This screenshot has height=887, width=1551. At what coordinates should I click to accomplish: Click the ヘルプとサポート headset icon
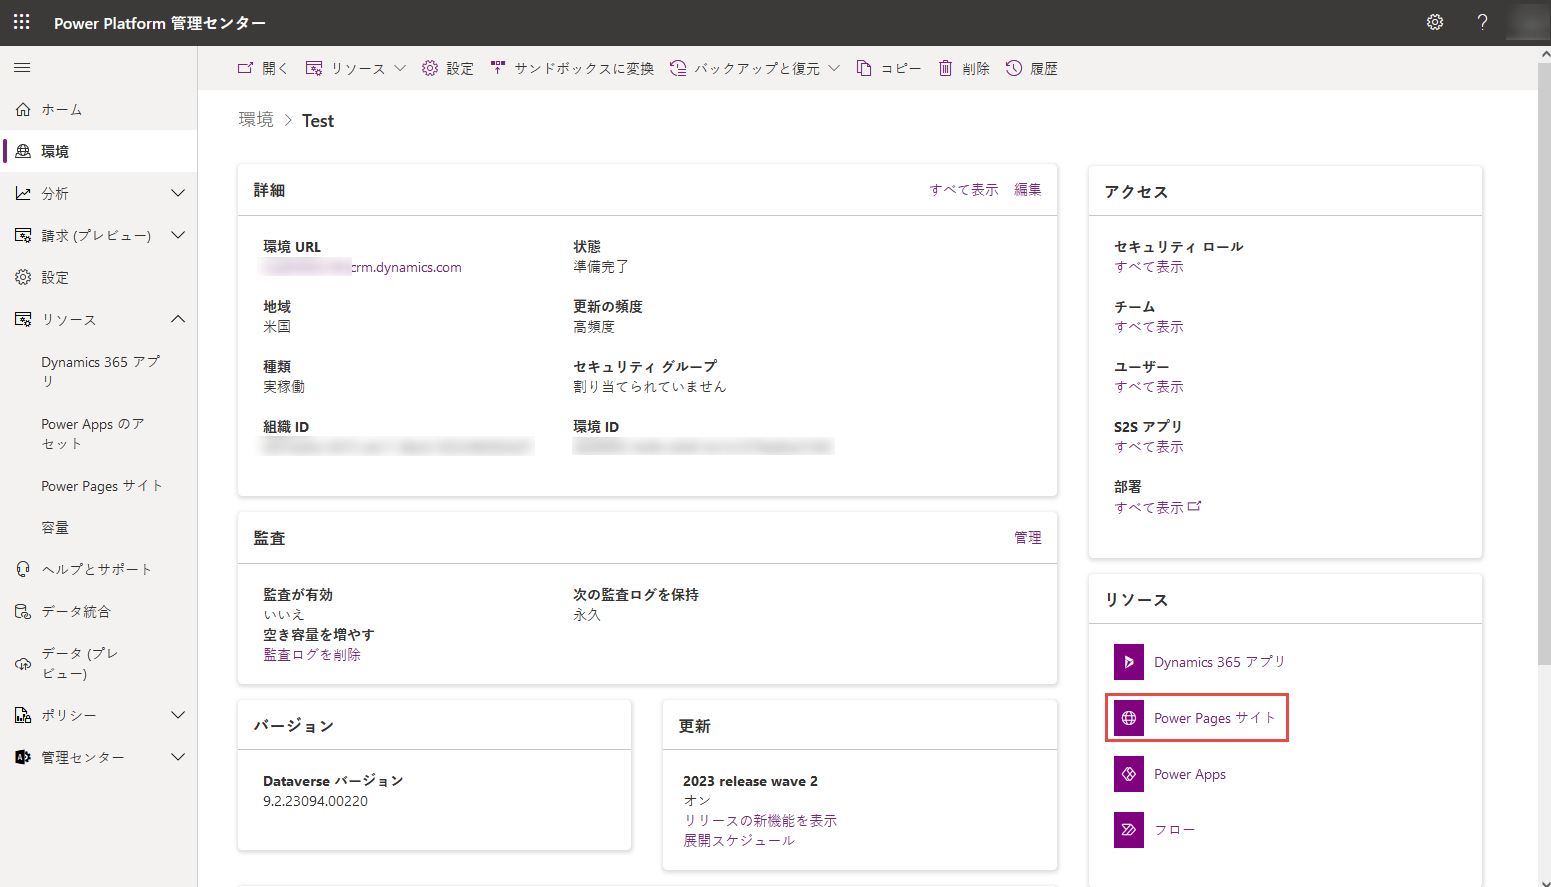[23, 569]
